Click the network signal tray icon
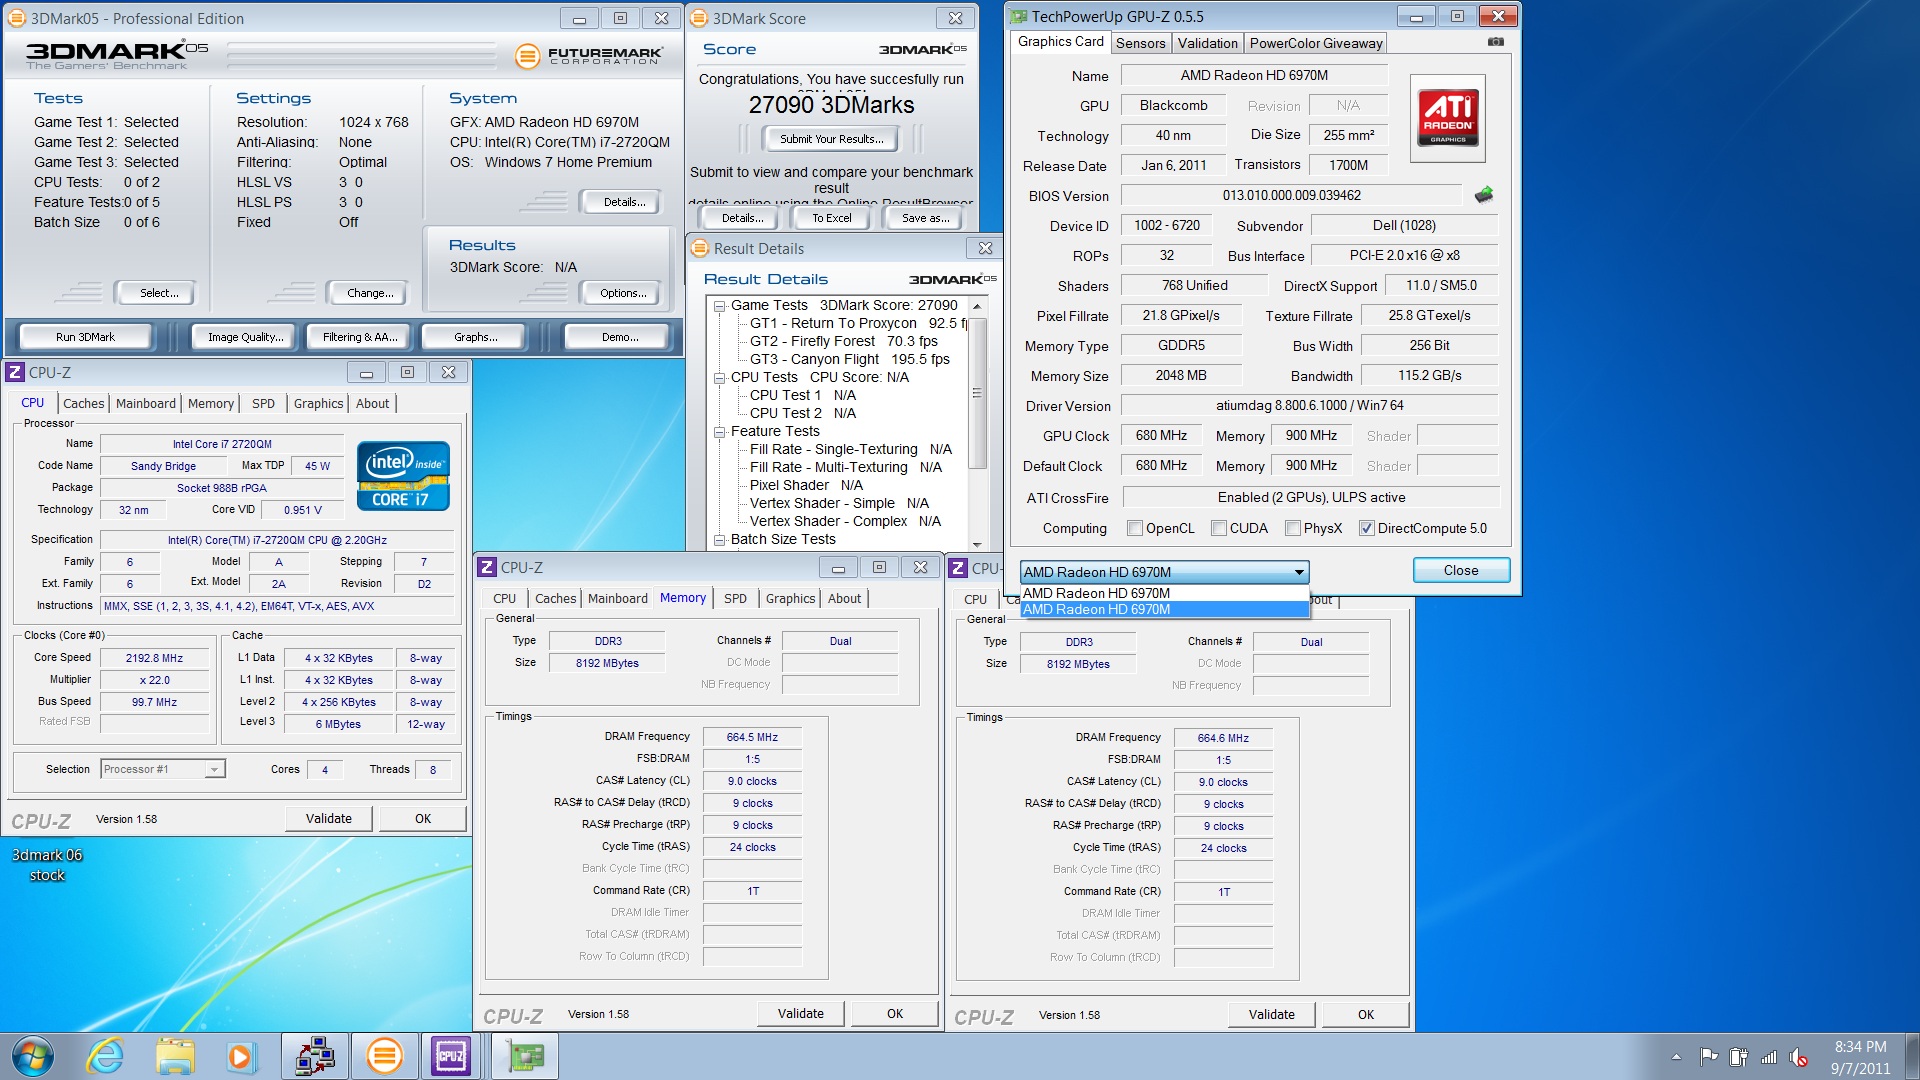Image resolution: width=1920 pixels, height=1080 pixels. pos(1769,1056)
